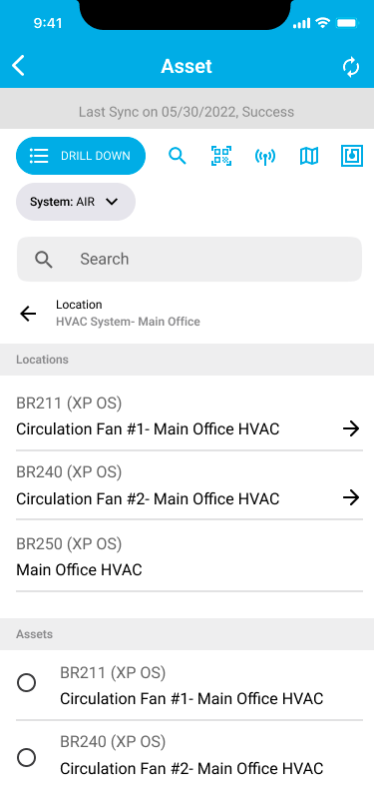Image resolution: width=374 pixels, height=810 pixels.
Task: Select radio button for BR240 asset
Action: 26,758
